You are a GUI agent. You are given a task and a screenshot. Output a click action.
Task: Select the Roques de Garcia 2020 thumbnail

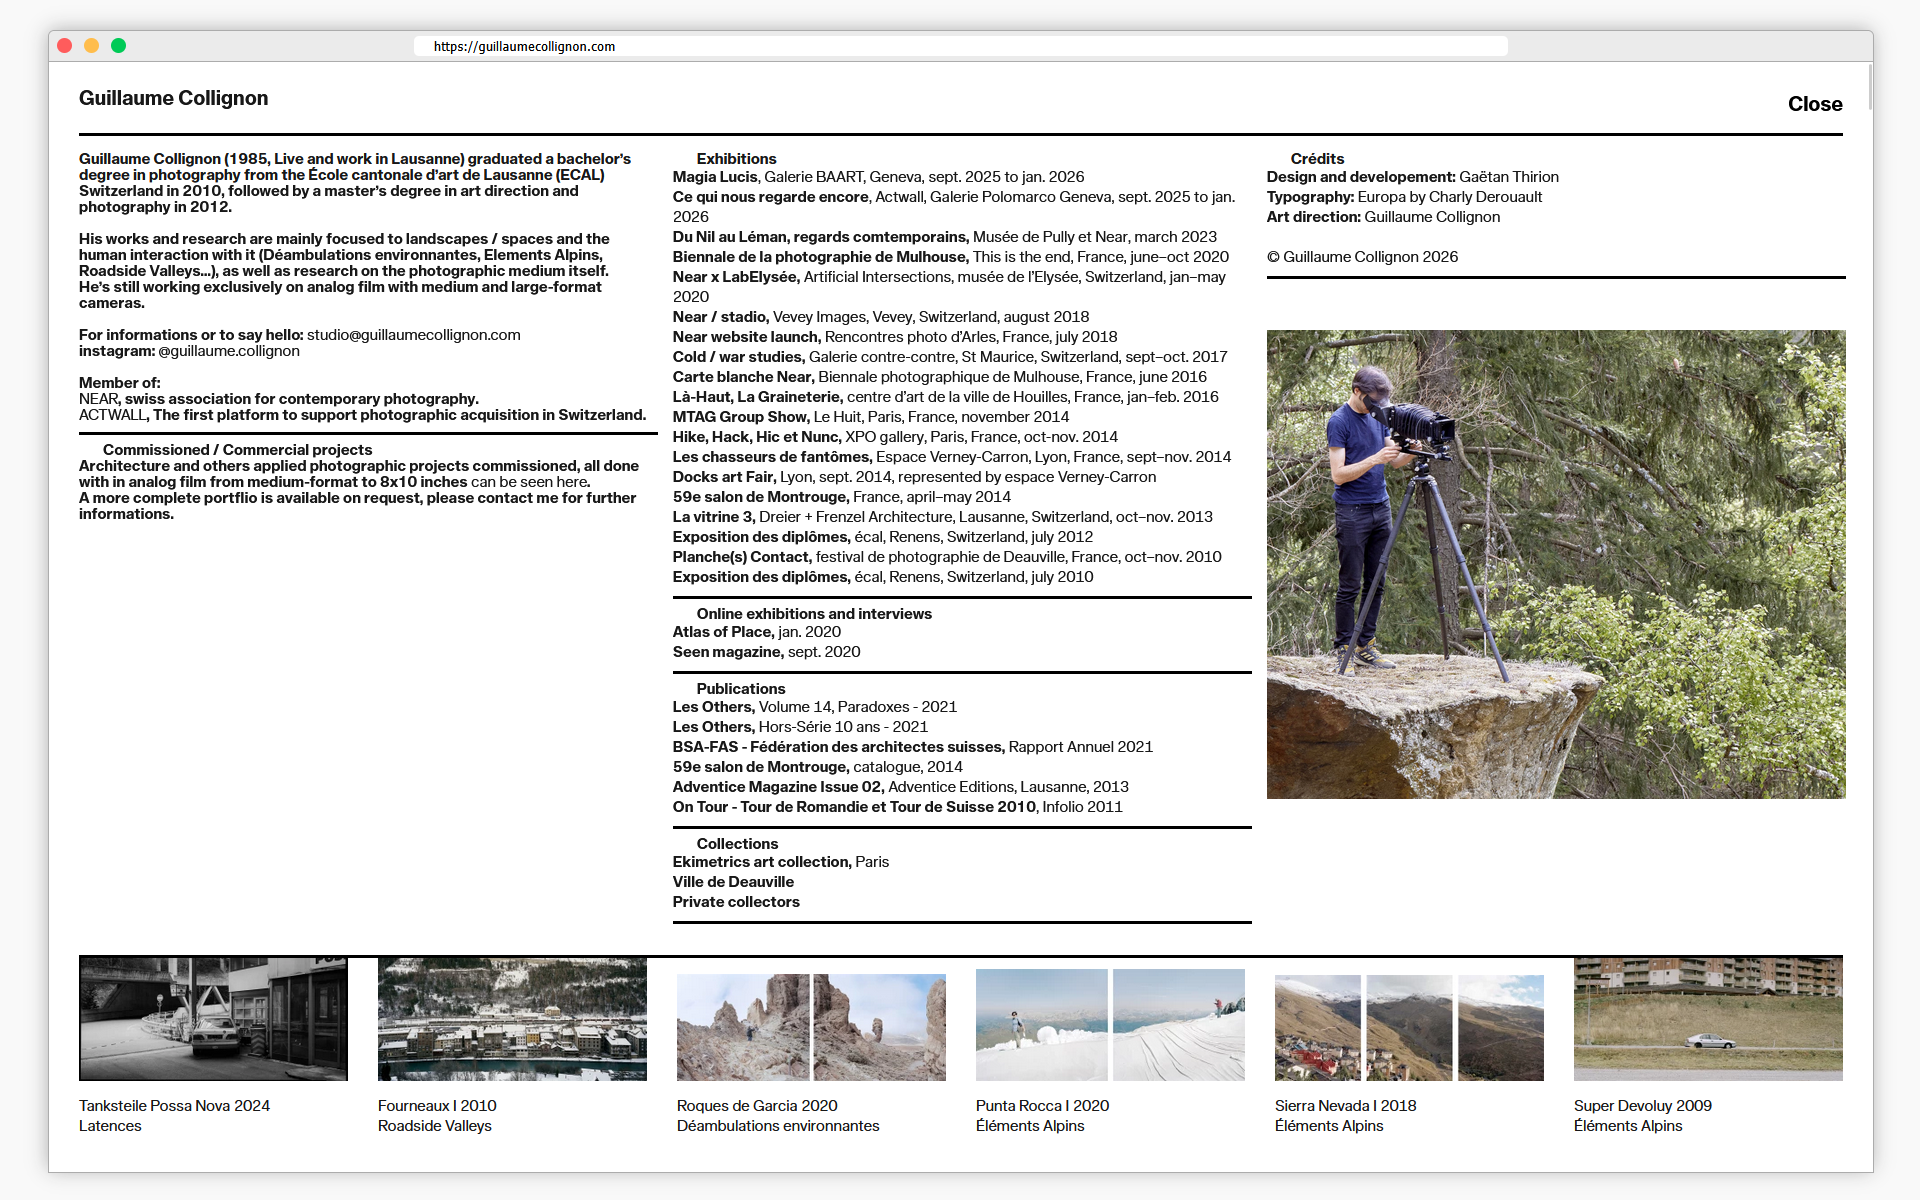point(811,1027)
